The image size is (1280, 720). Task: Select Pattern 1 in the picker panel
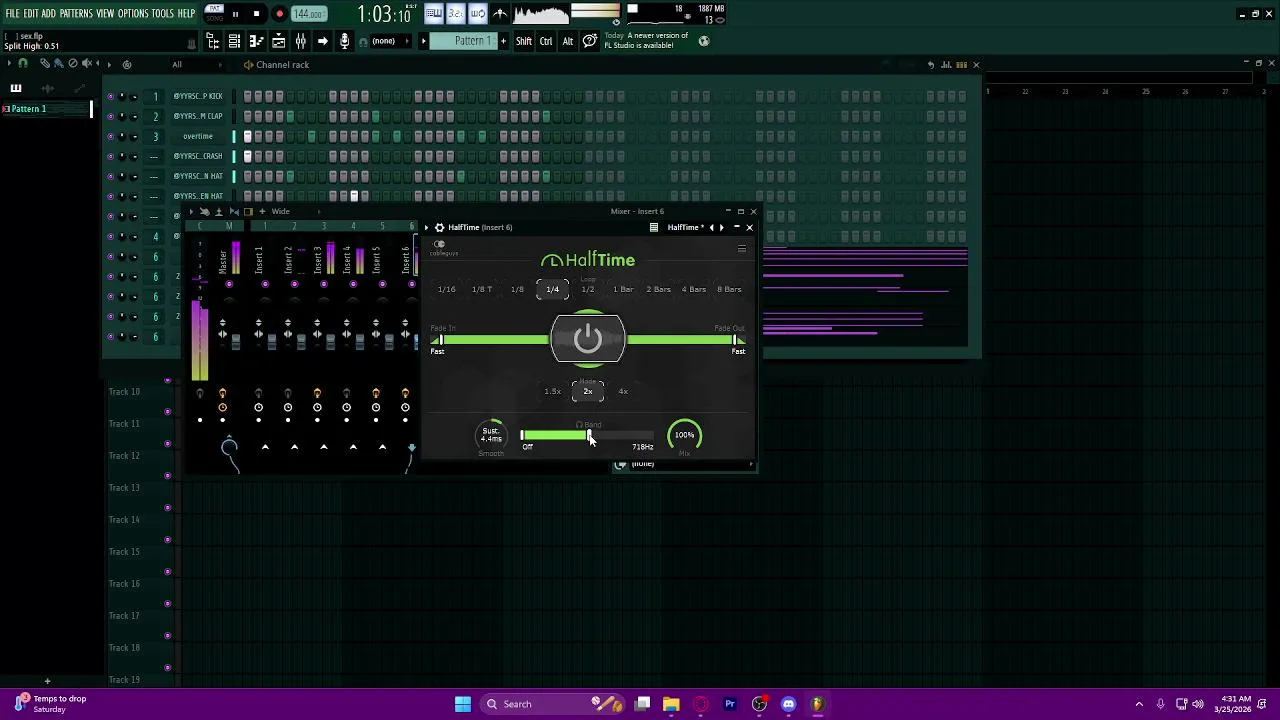46,108
